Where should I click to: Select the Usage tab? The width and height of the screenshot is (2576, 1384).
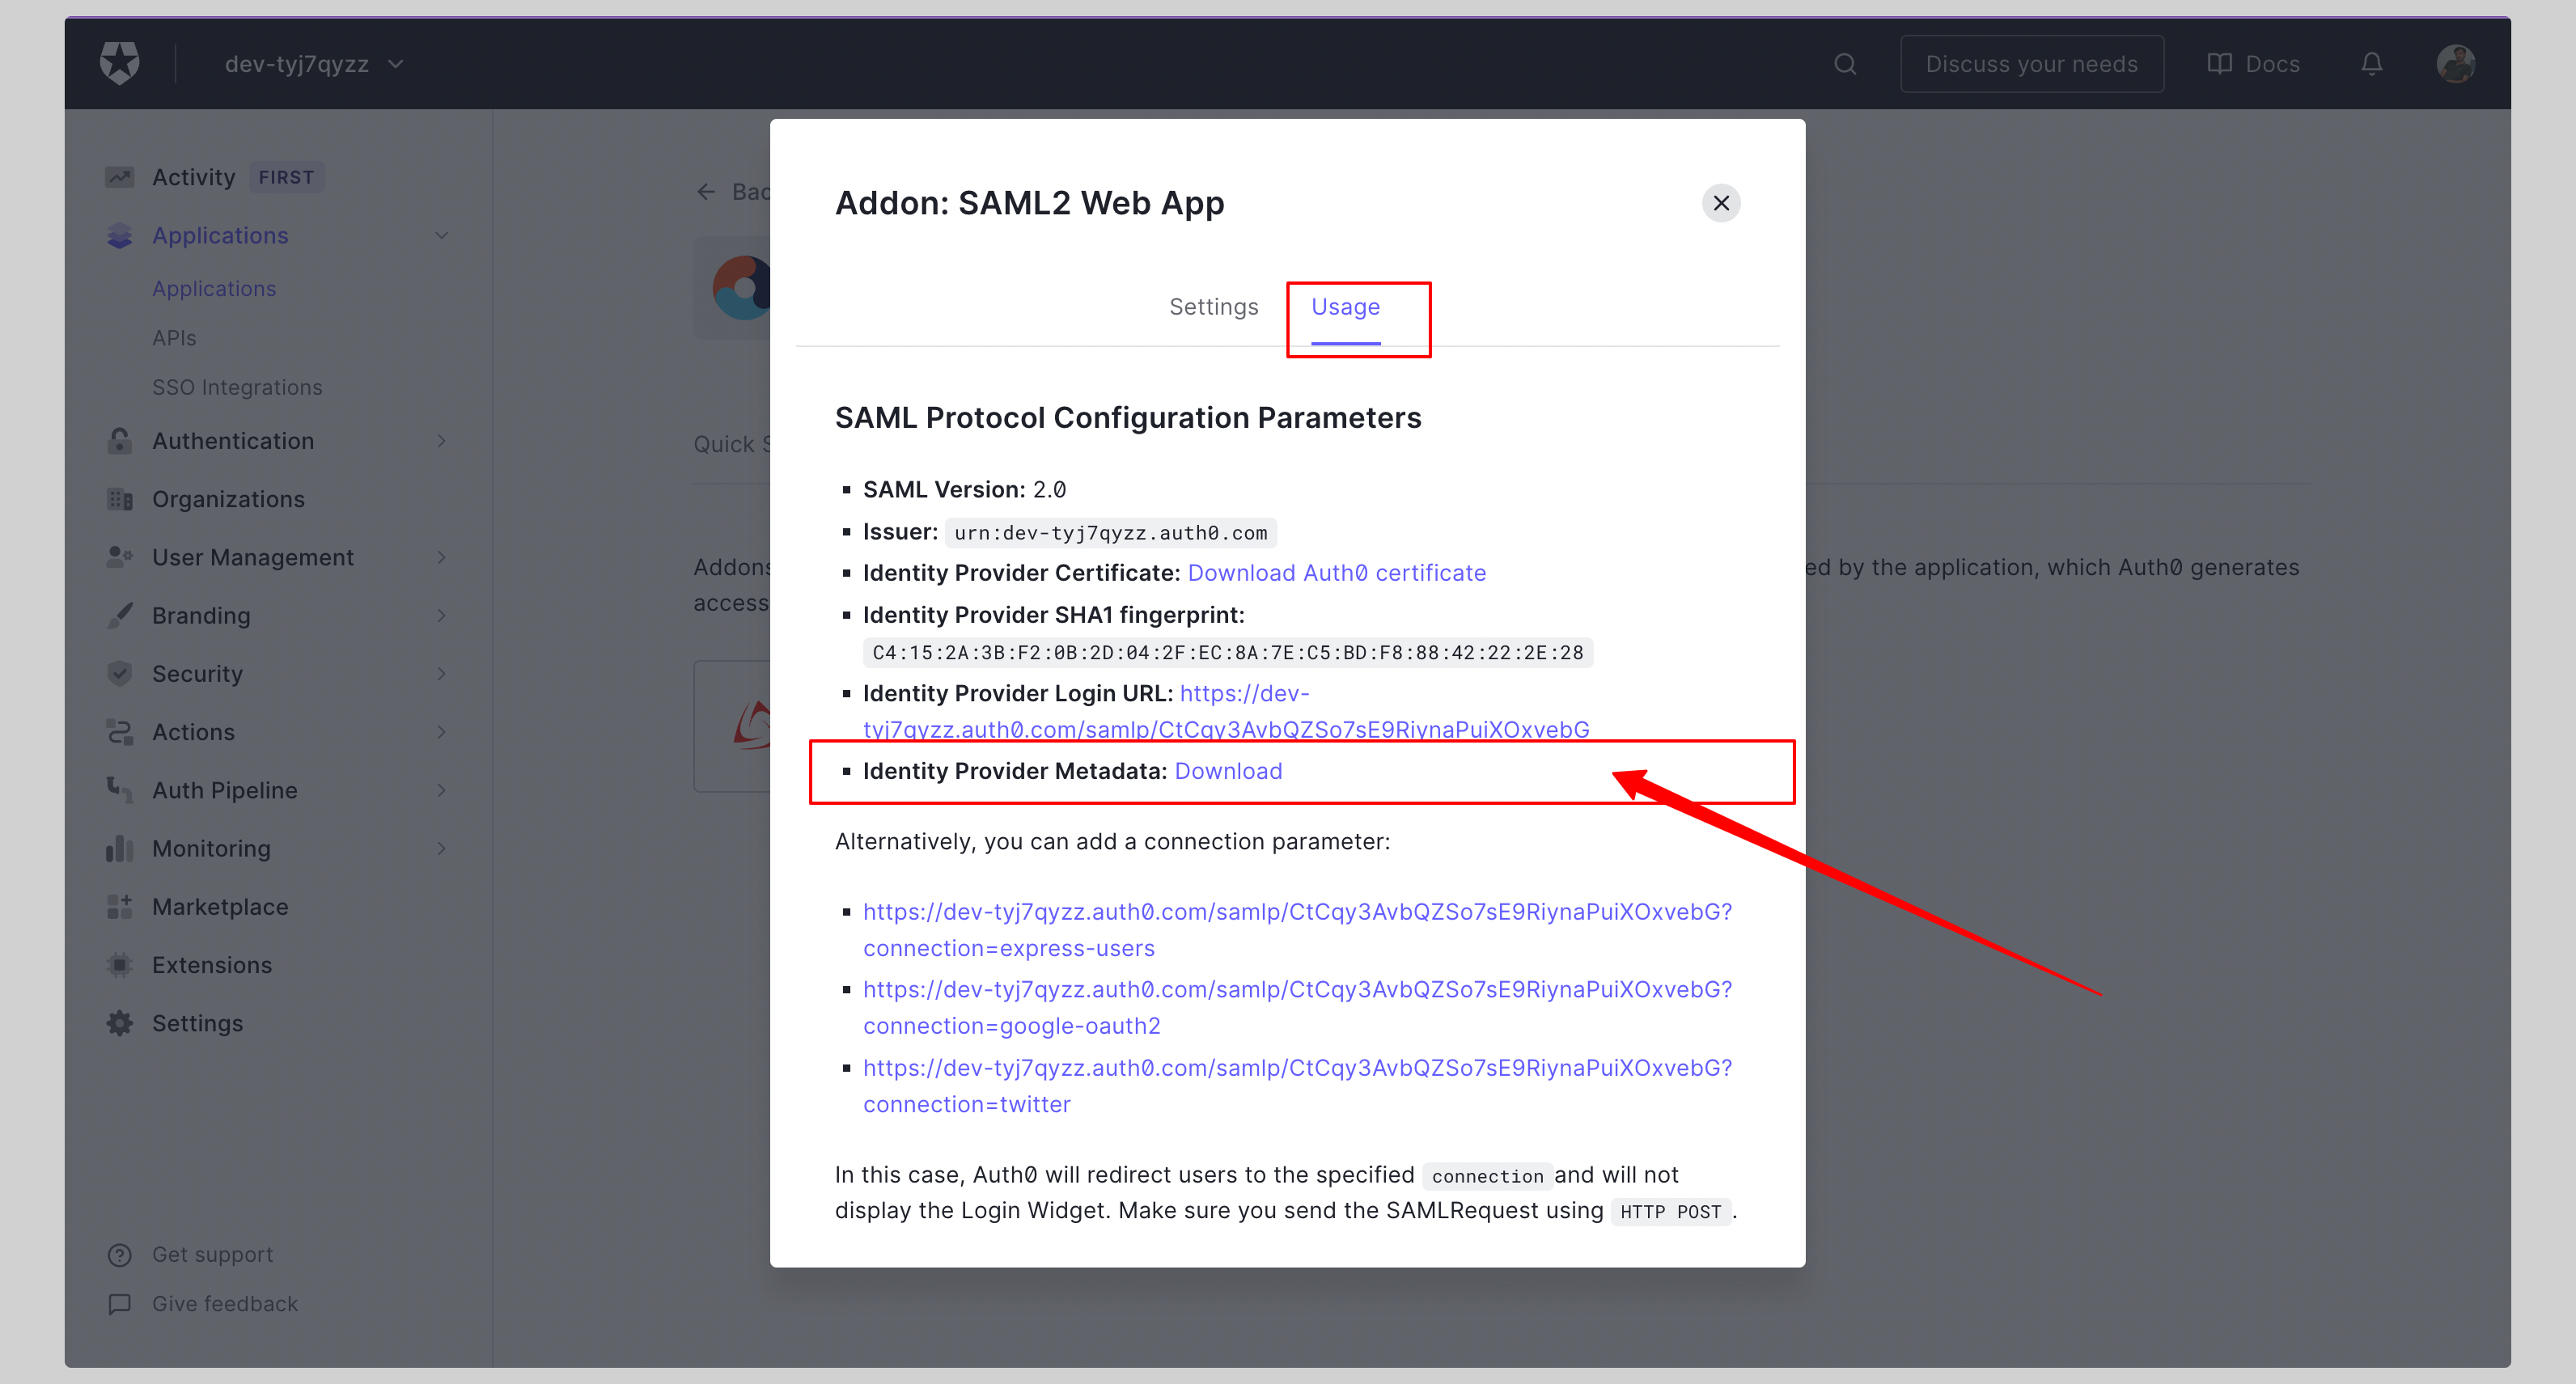pyautogui.click(x=1347, y=307)
